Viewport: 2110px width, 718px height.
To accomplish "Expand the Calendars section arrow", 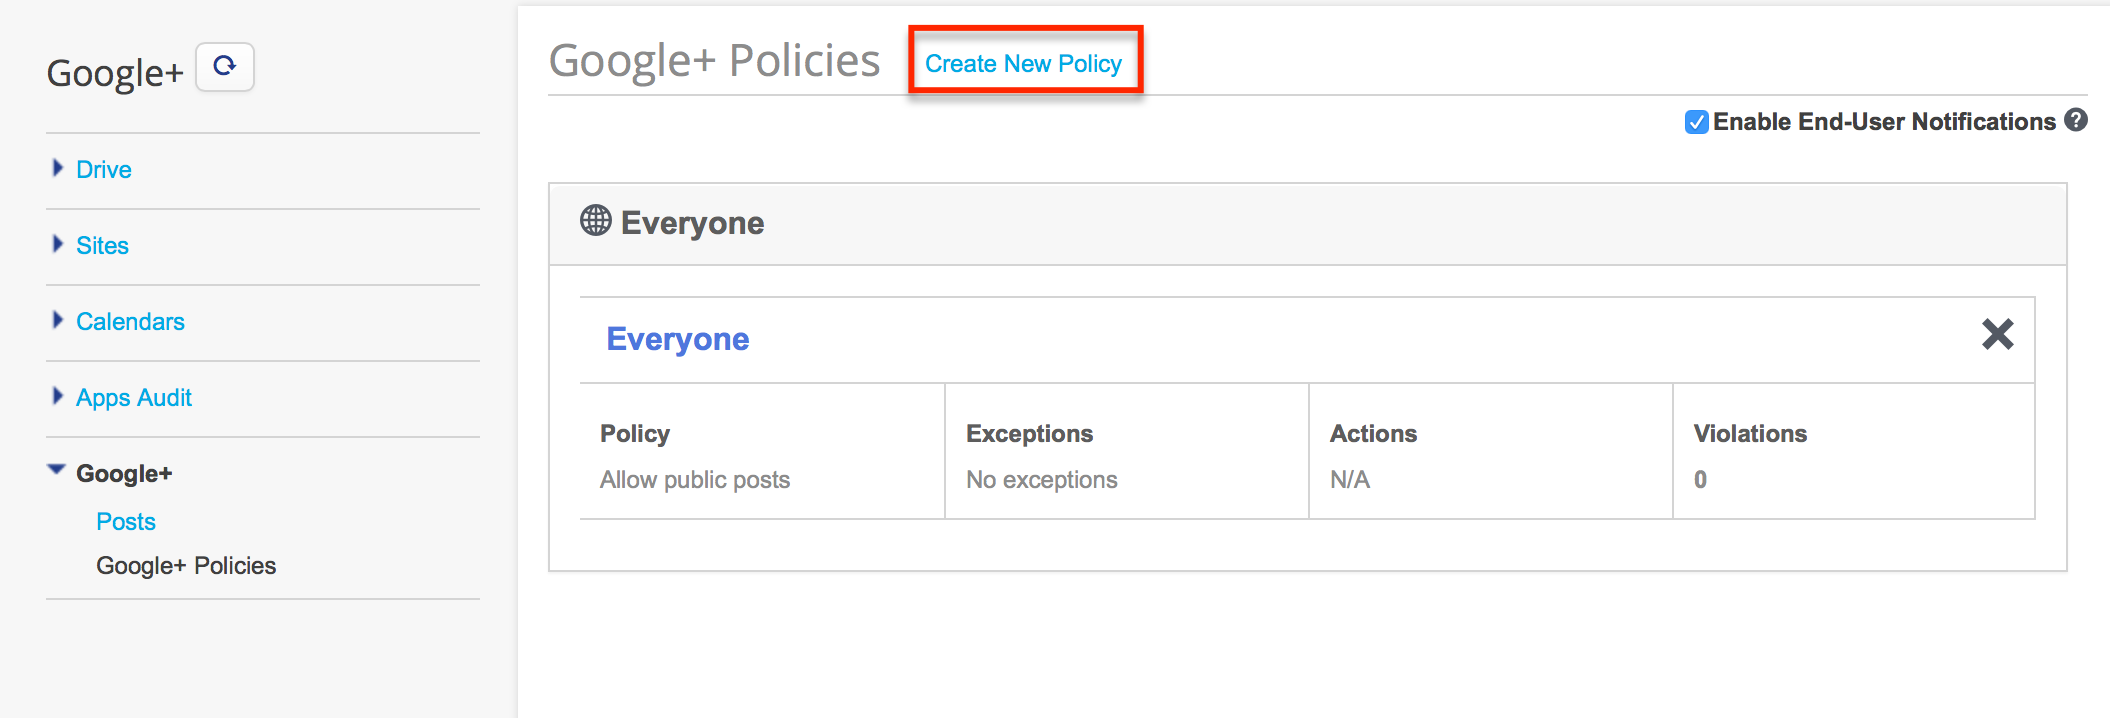I will coord(58,320).
